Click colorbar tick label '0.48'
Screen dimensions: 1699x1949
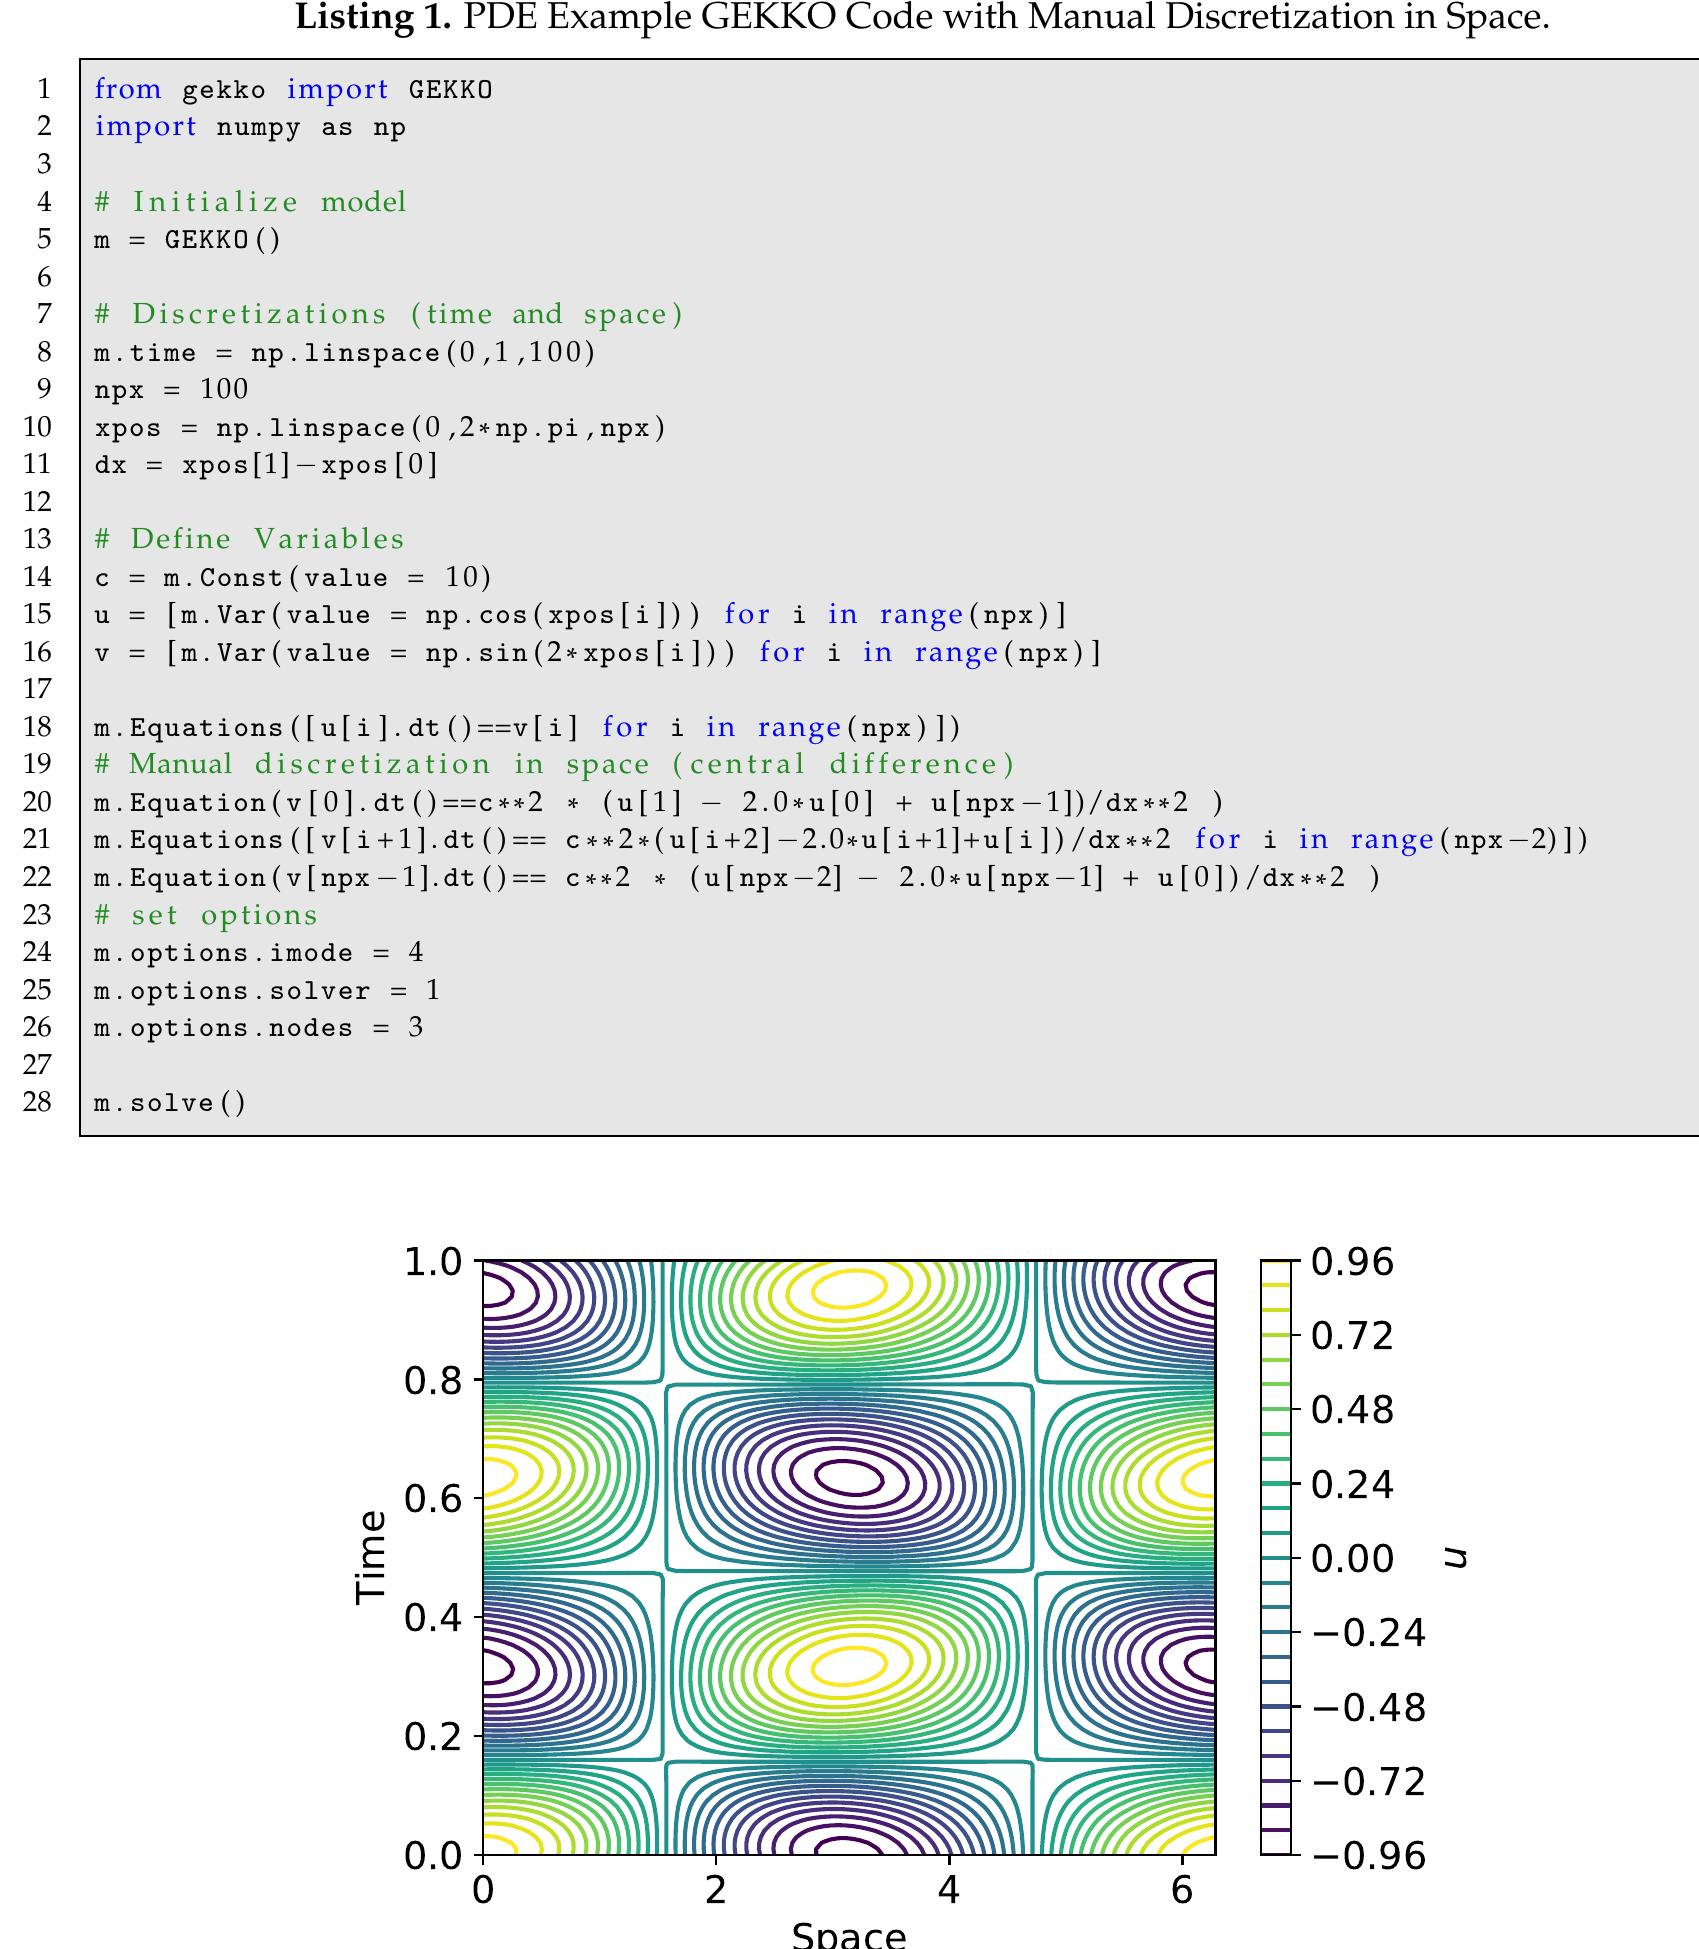click(1352, 1410)
